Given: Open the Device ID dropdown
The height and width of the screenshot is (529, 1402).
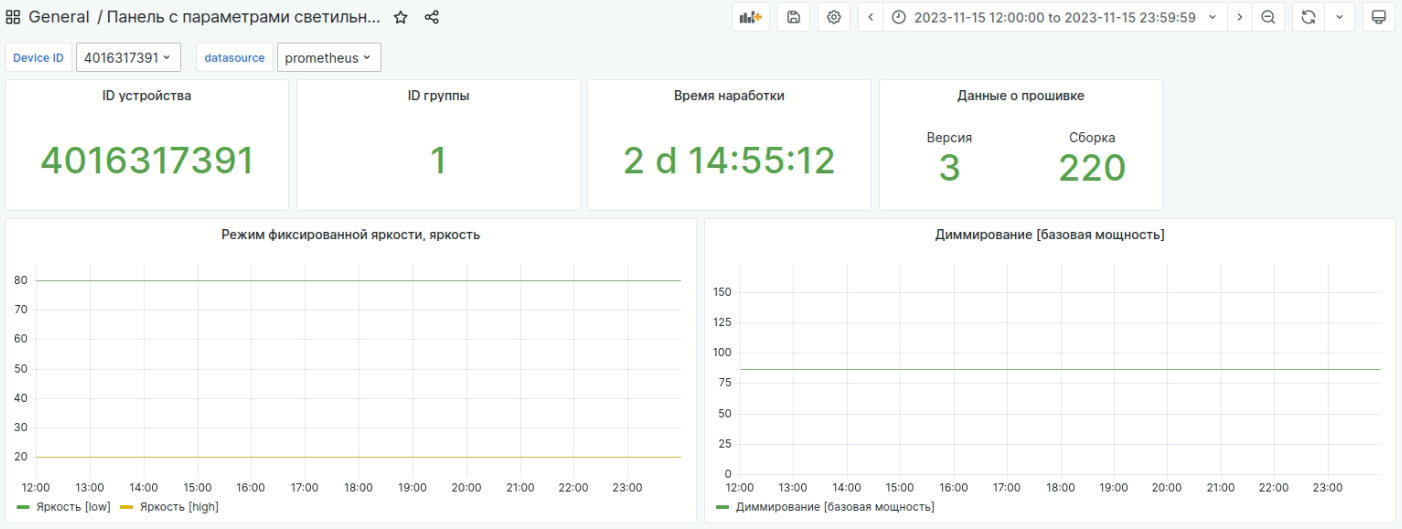Looking at the screenshot, I should (128, 58).
